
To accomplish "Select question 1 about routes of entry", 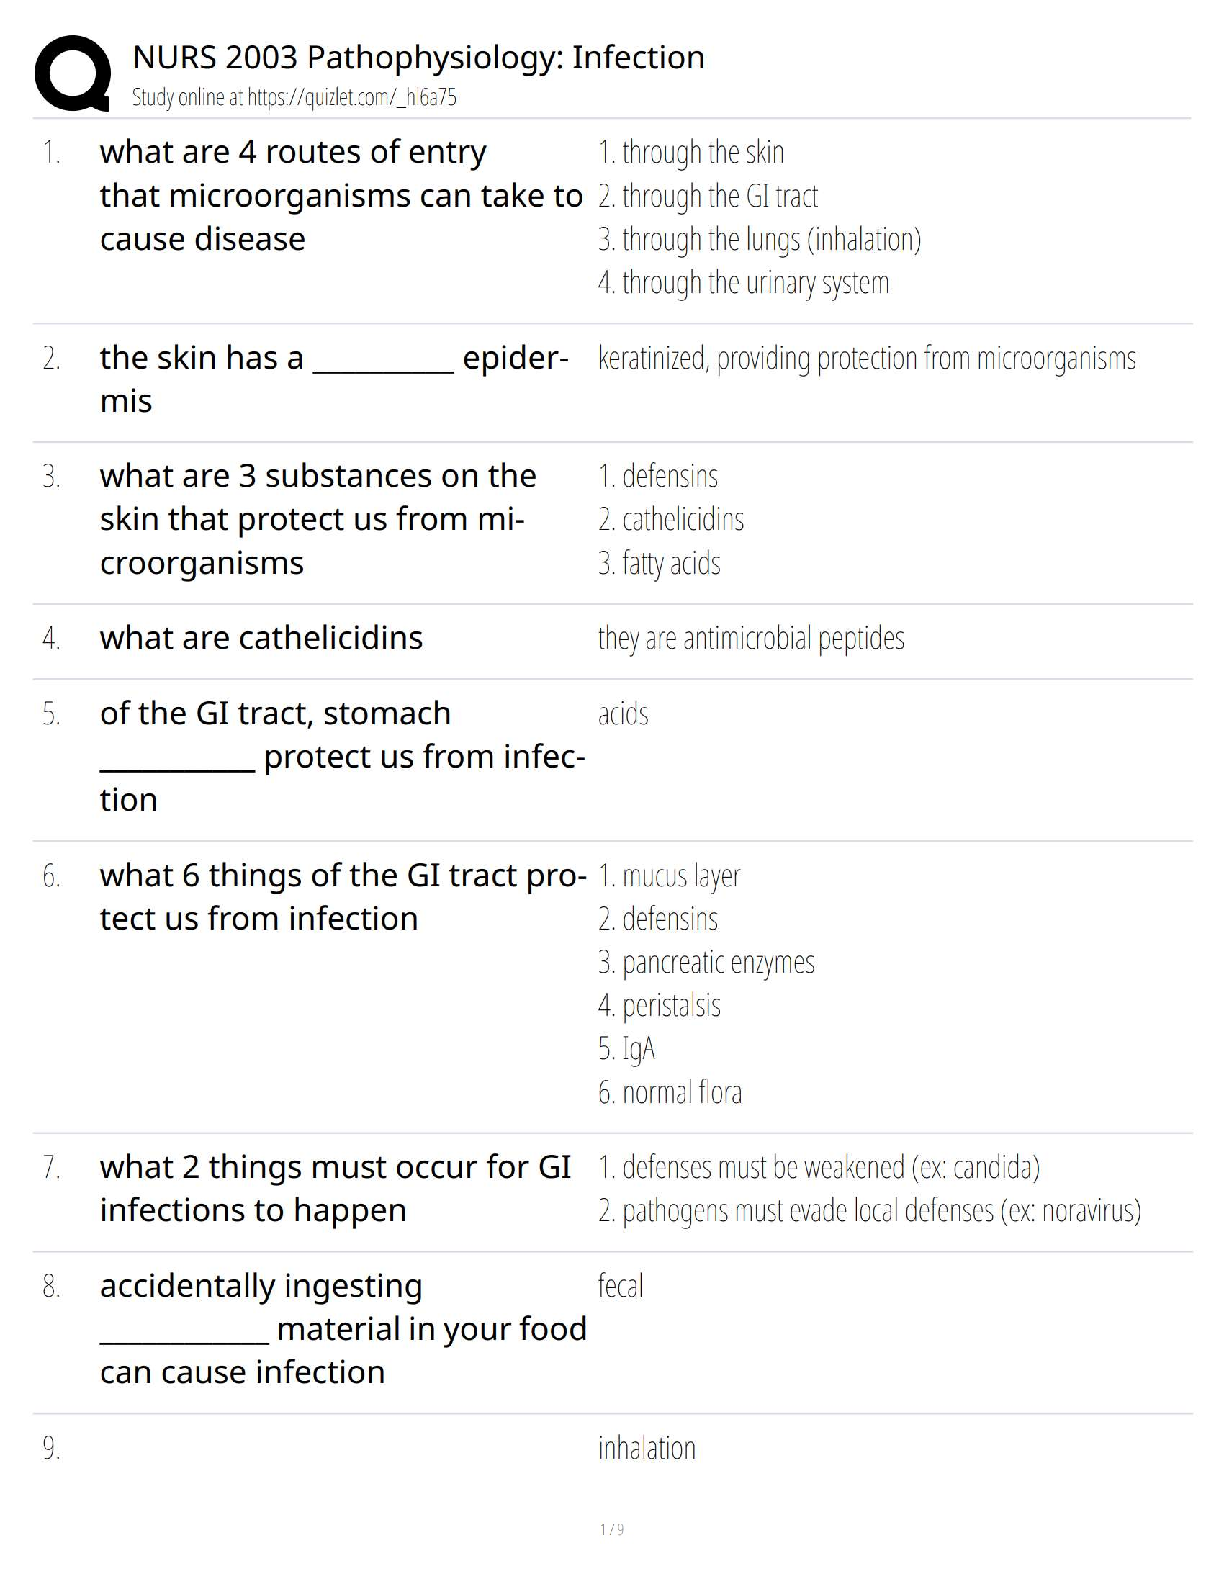I will pyautogui.click(x=341, y=196).
